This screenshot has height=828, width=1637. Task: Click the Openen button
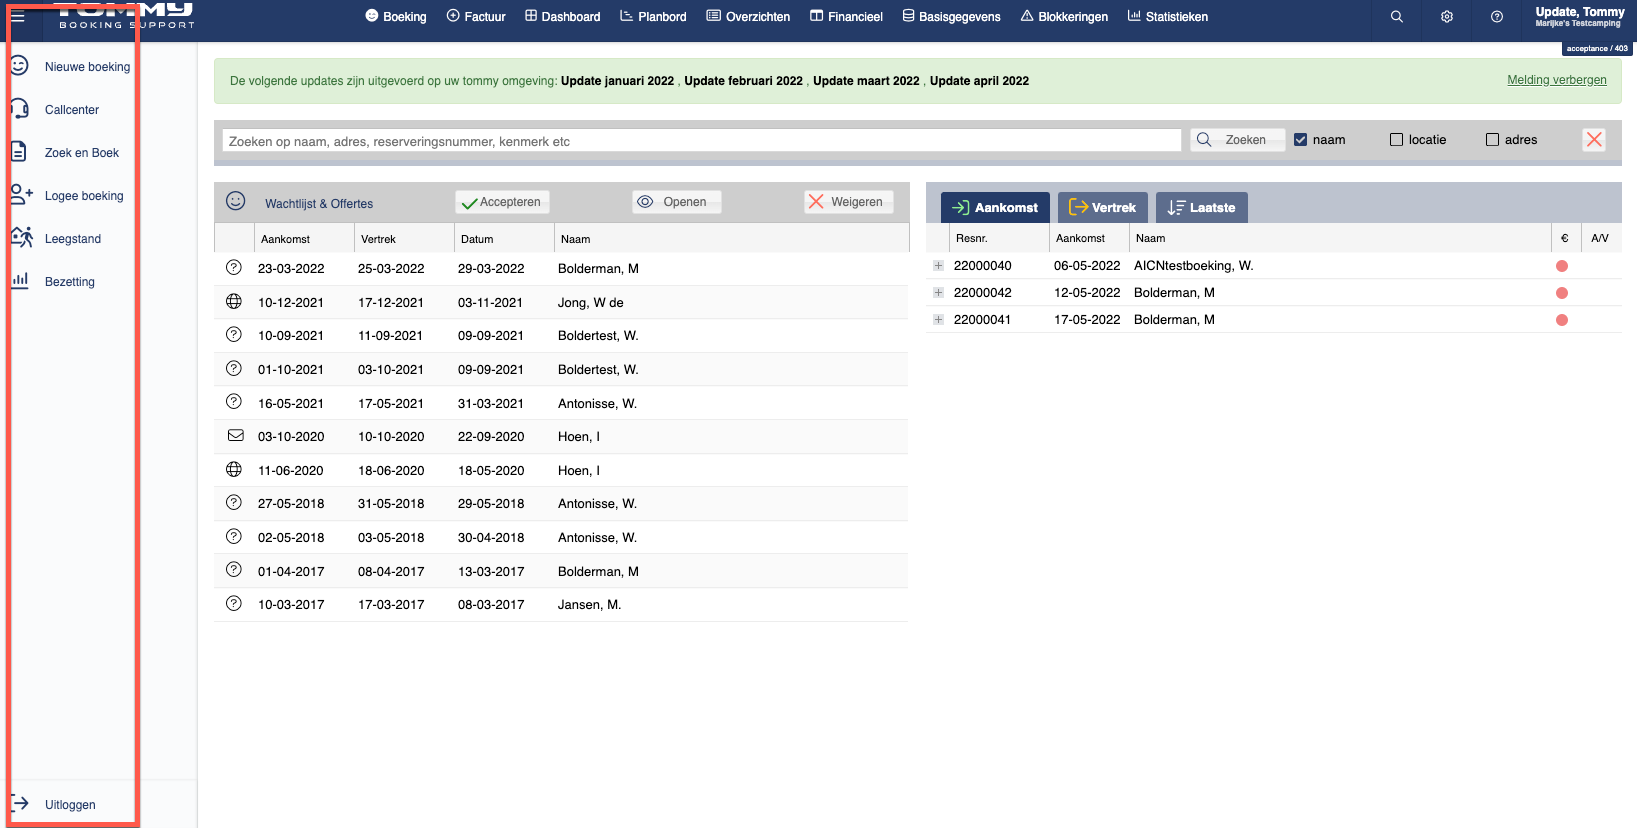676,202
